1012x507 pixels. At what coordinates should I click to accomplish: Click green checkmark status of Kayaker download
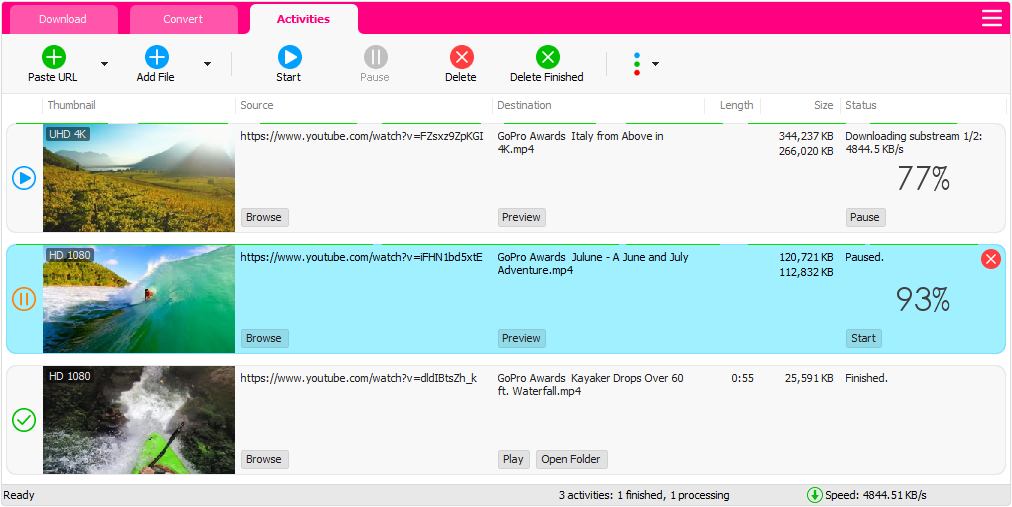click(24, 420)
